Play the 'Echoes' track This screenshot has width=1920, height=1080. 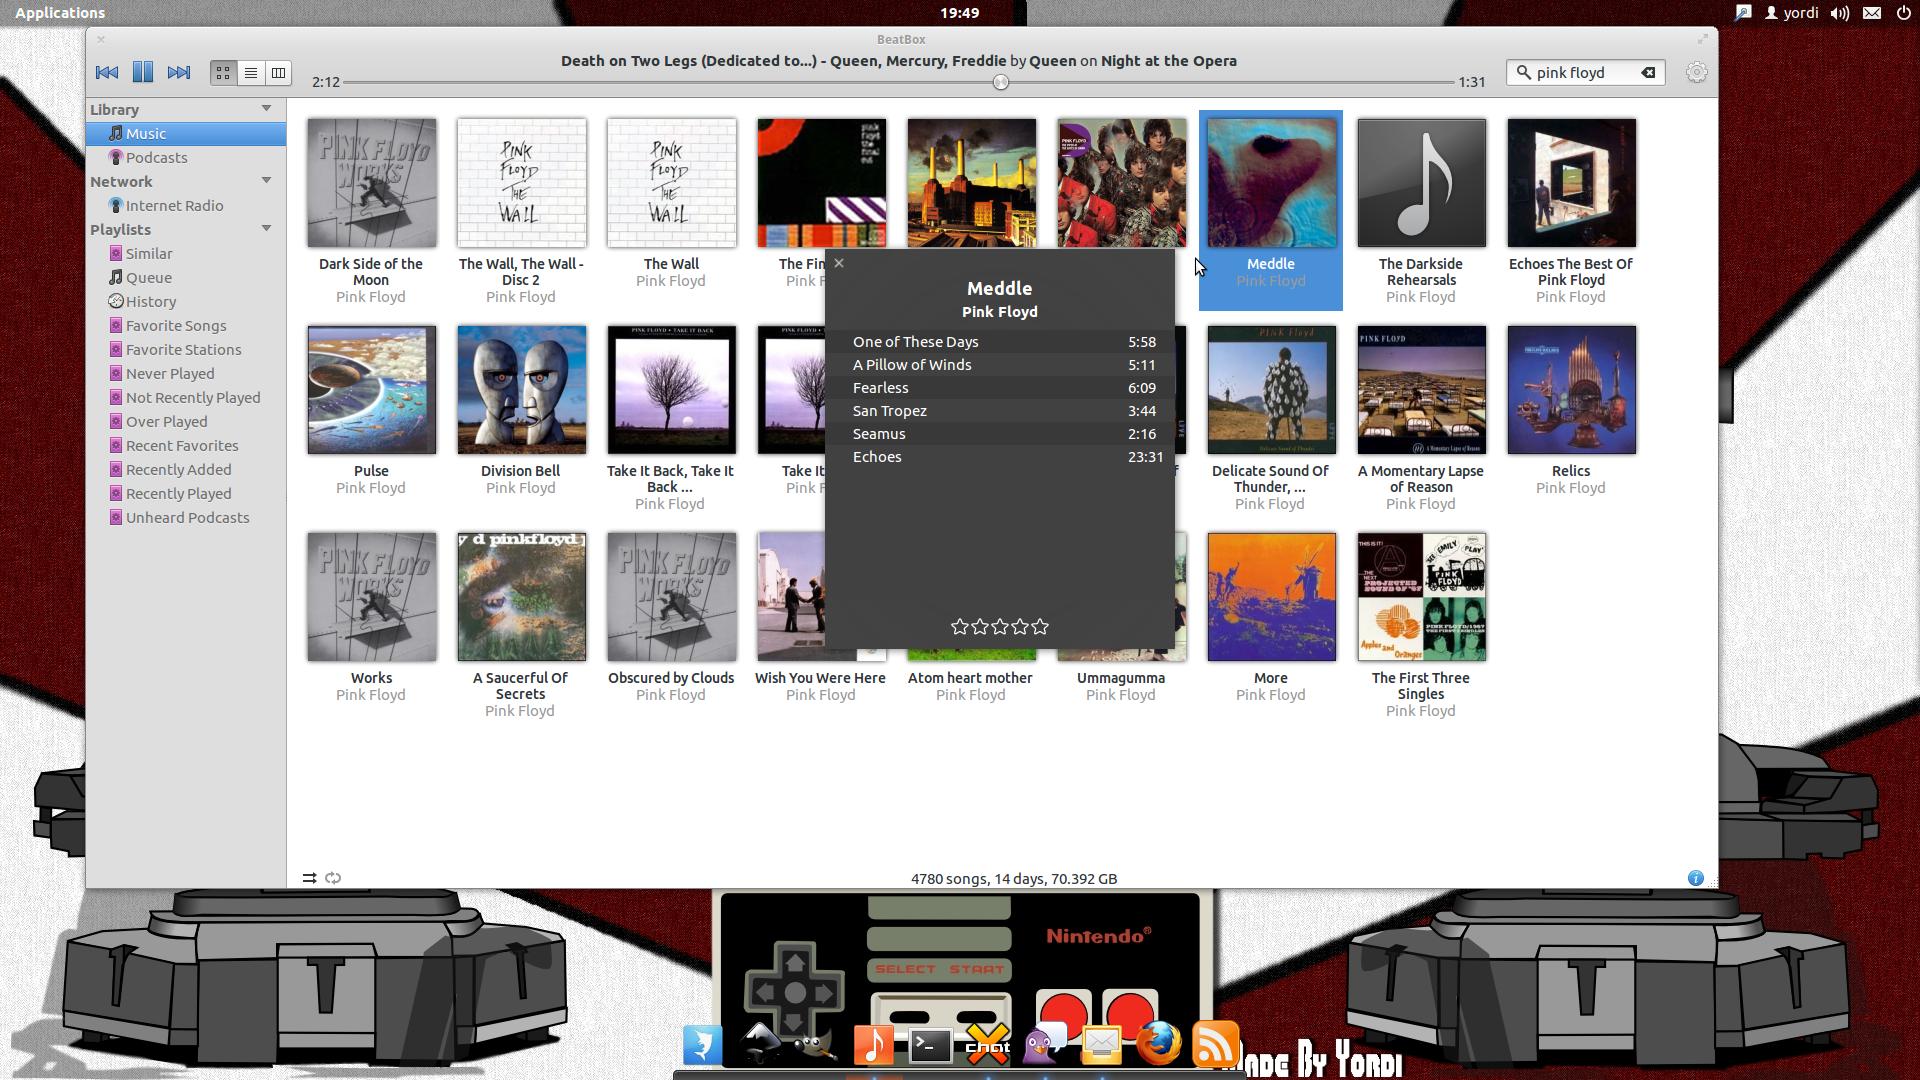coord(1000,457)
